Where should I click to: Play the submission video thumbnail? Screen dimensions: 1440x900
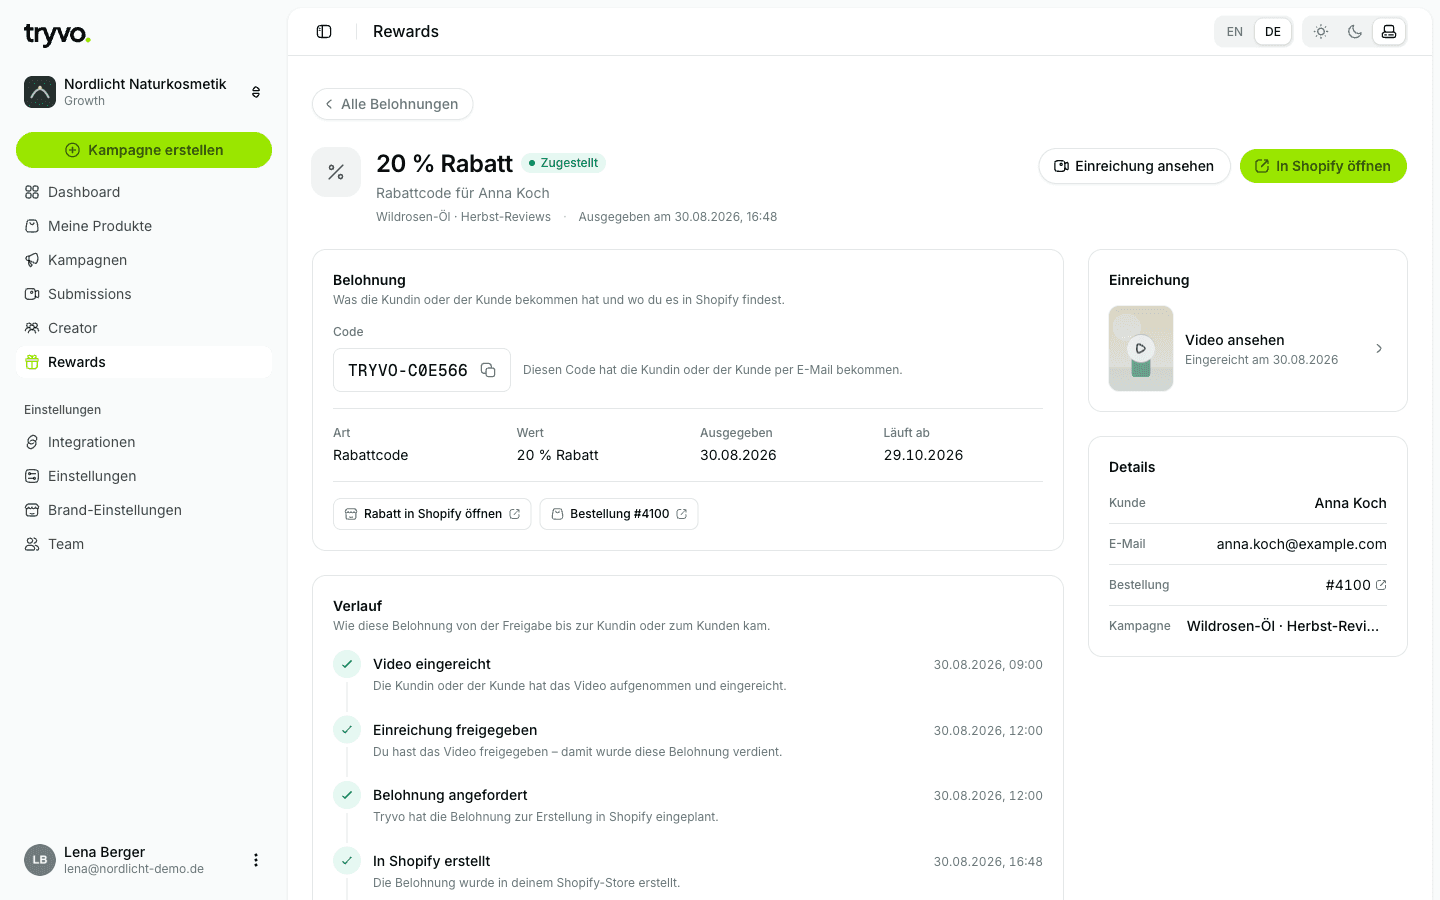pos(1141,348)
